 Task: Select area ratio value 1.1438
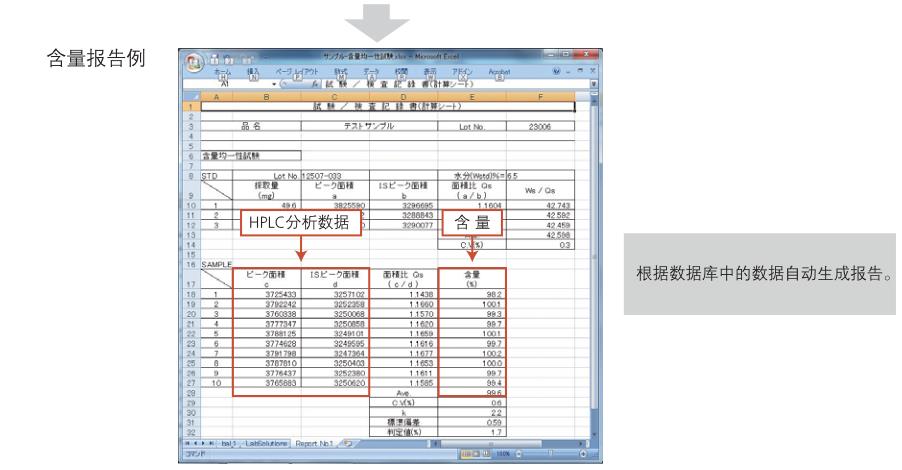pyautogui.click(x=403, y=294)
